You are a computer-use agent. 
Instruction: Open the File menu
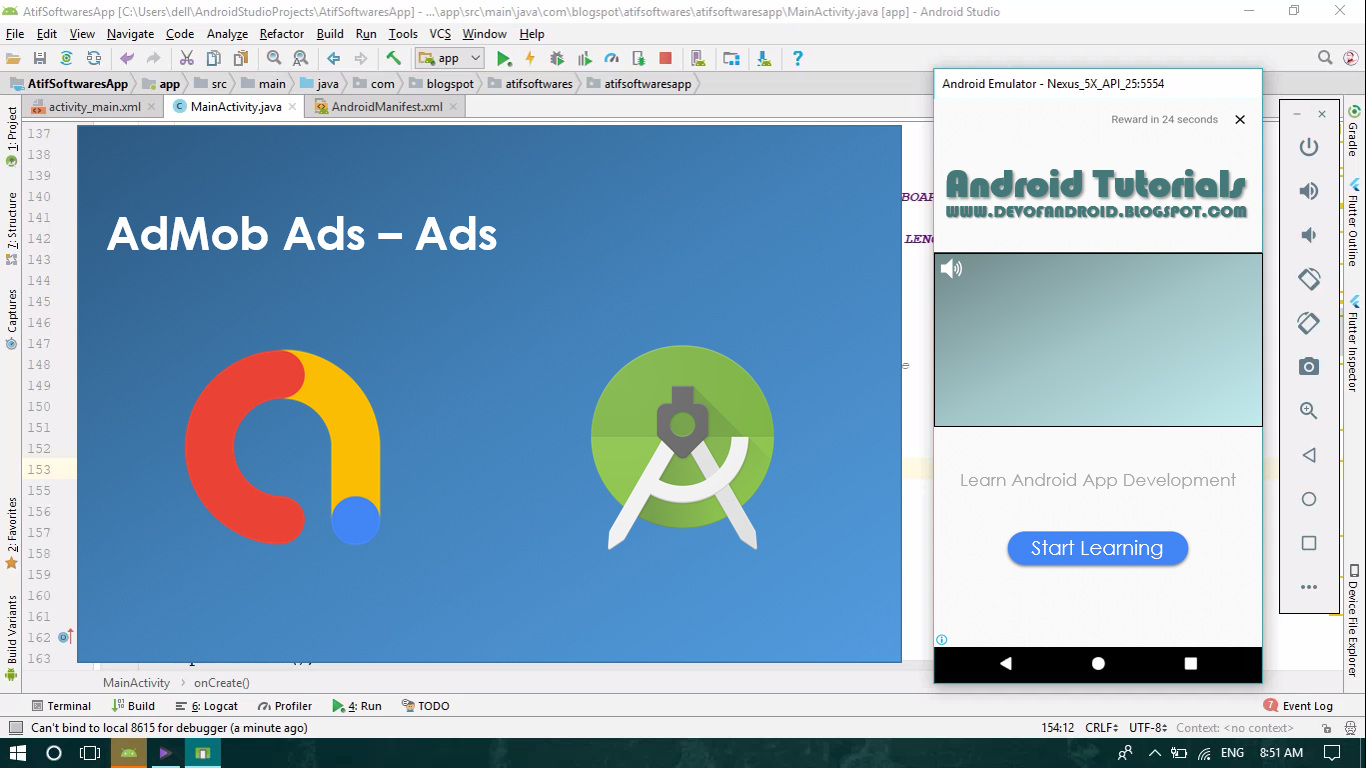click(x=15, y=33)
